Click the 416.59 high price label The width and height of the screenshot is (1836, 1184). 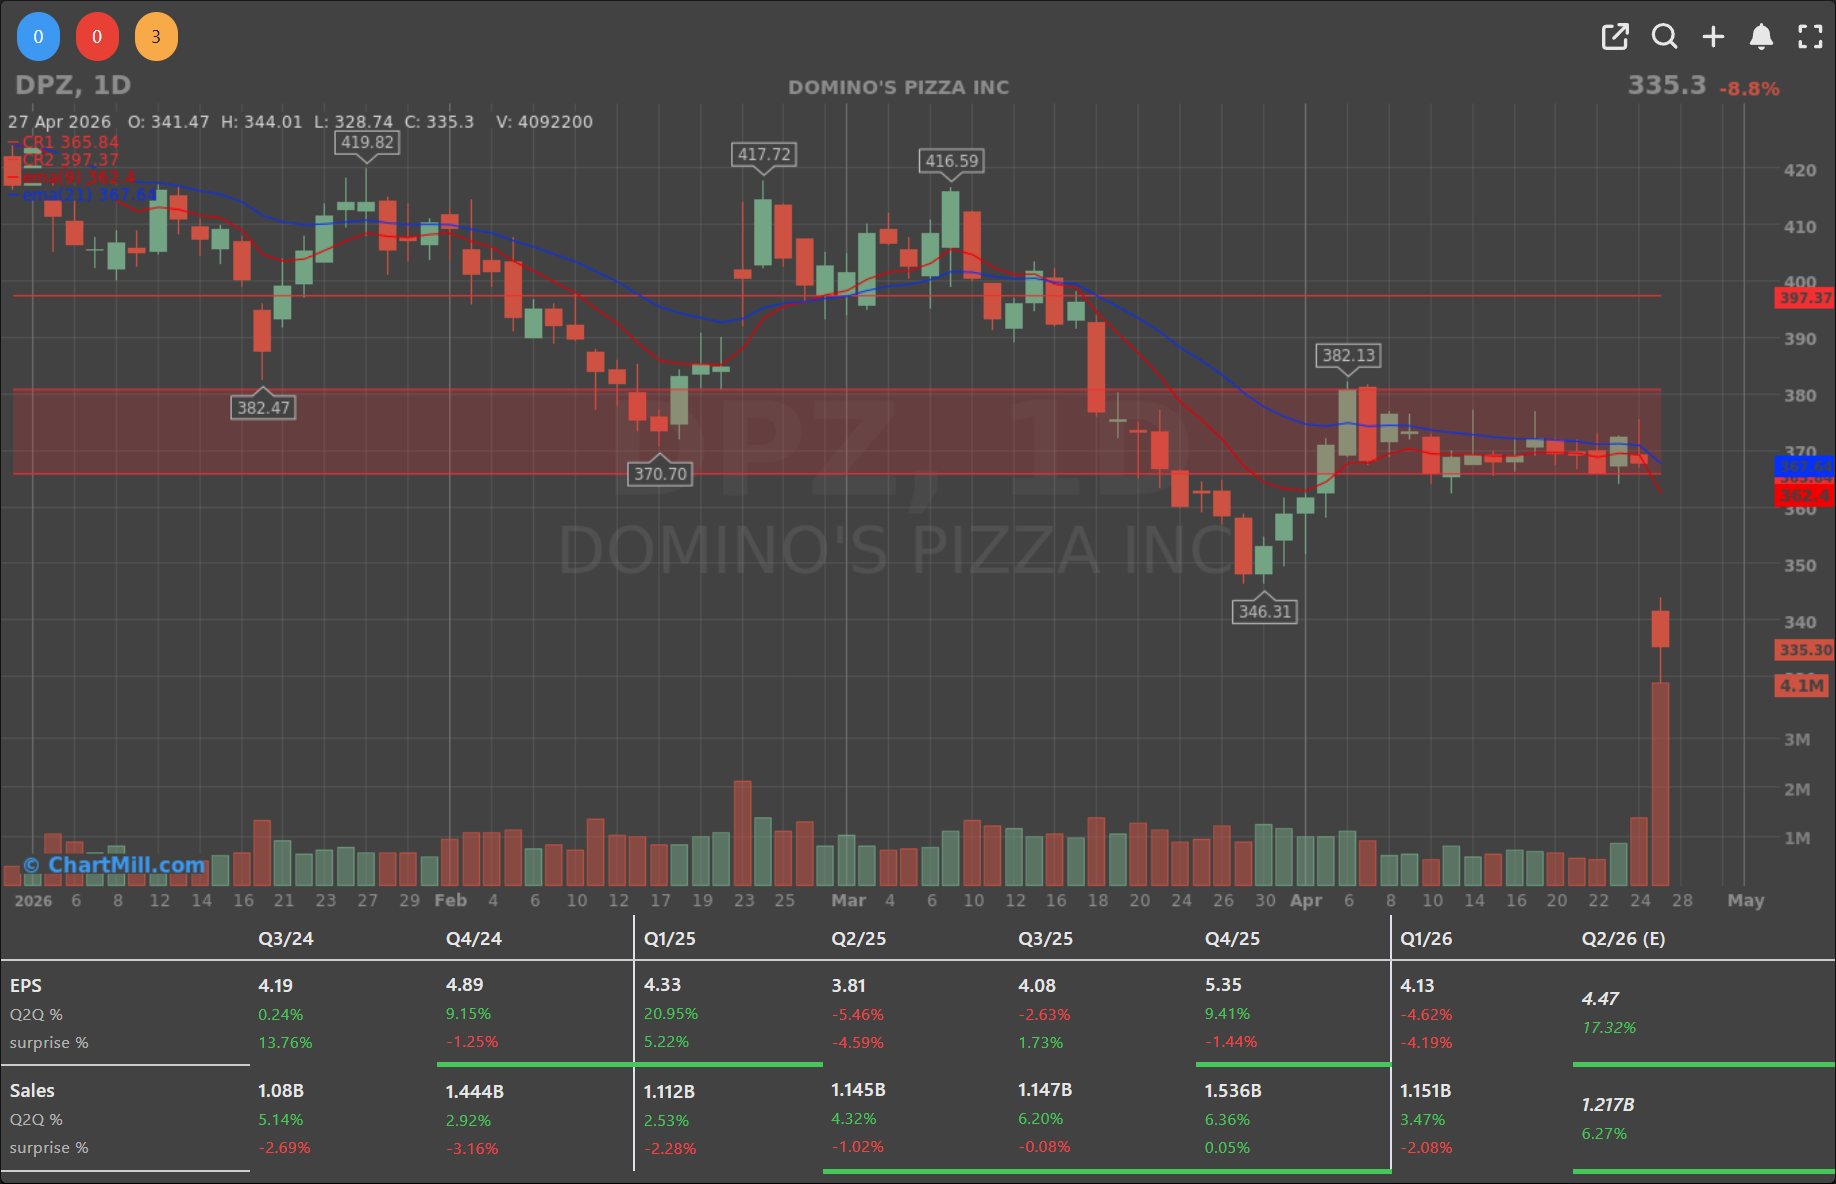pyautogui.click(x=951, y=161)
